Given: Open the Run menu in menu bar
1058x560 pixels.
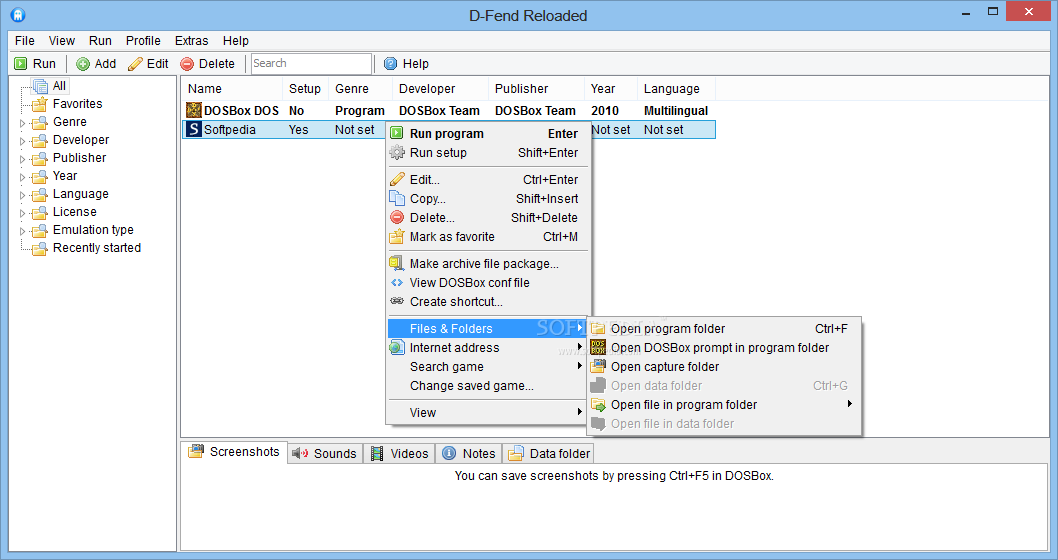Looking at the screenshot, I should coord(100,40).
